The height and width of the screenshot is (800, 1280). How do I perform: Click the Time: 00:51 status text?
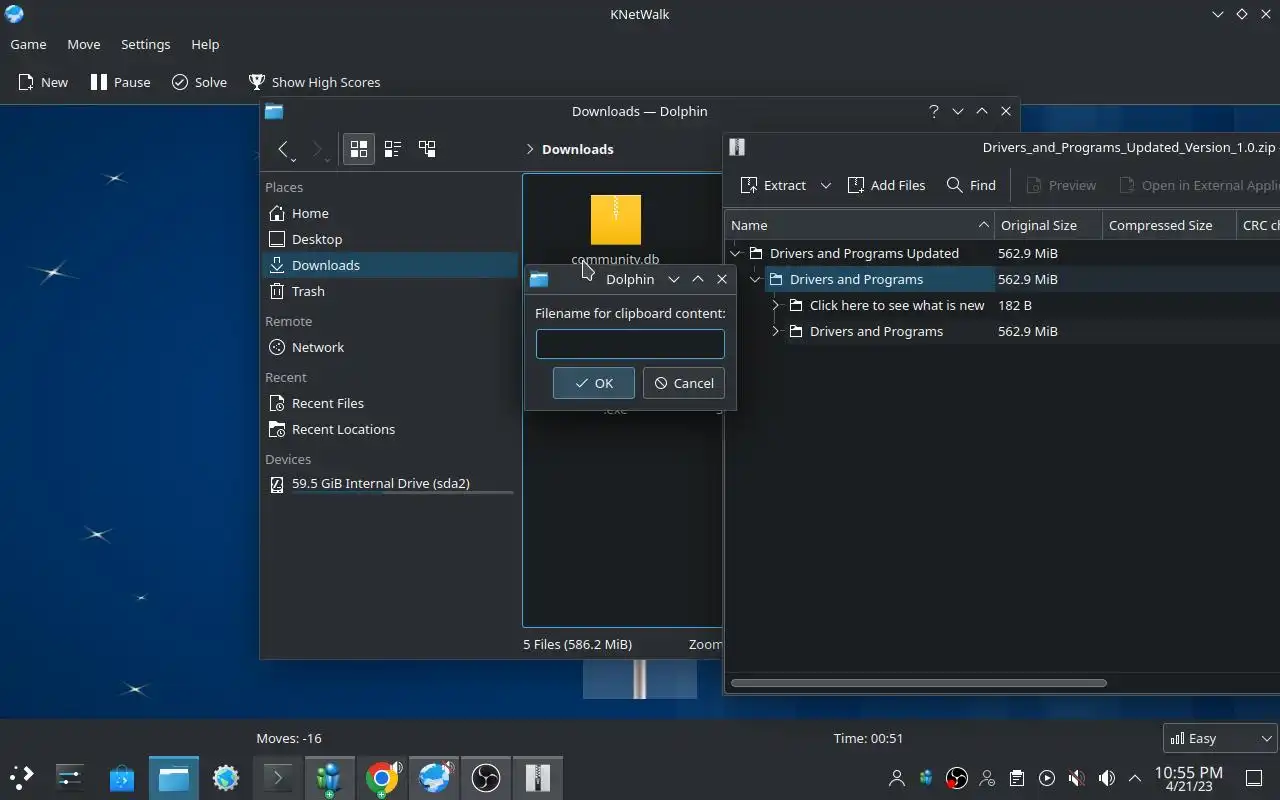pyautogui.click(x=868, y=738)
